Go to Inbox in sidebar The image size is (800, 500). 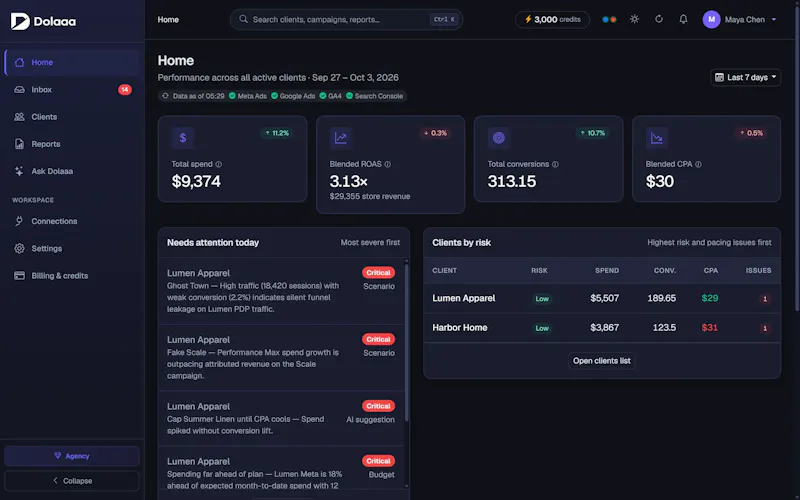tap(72, 90)
